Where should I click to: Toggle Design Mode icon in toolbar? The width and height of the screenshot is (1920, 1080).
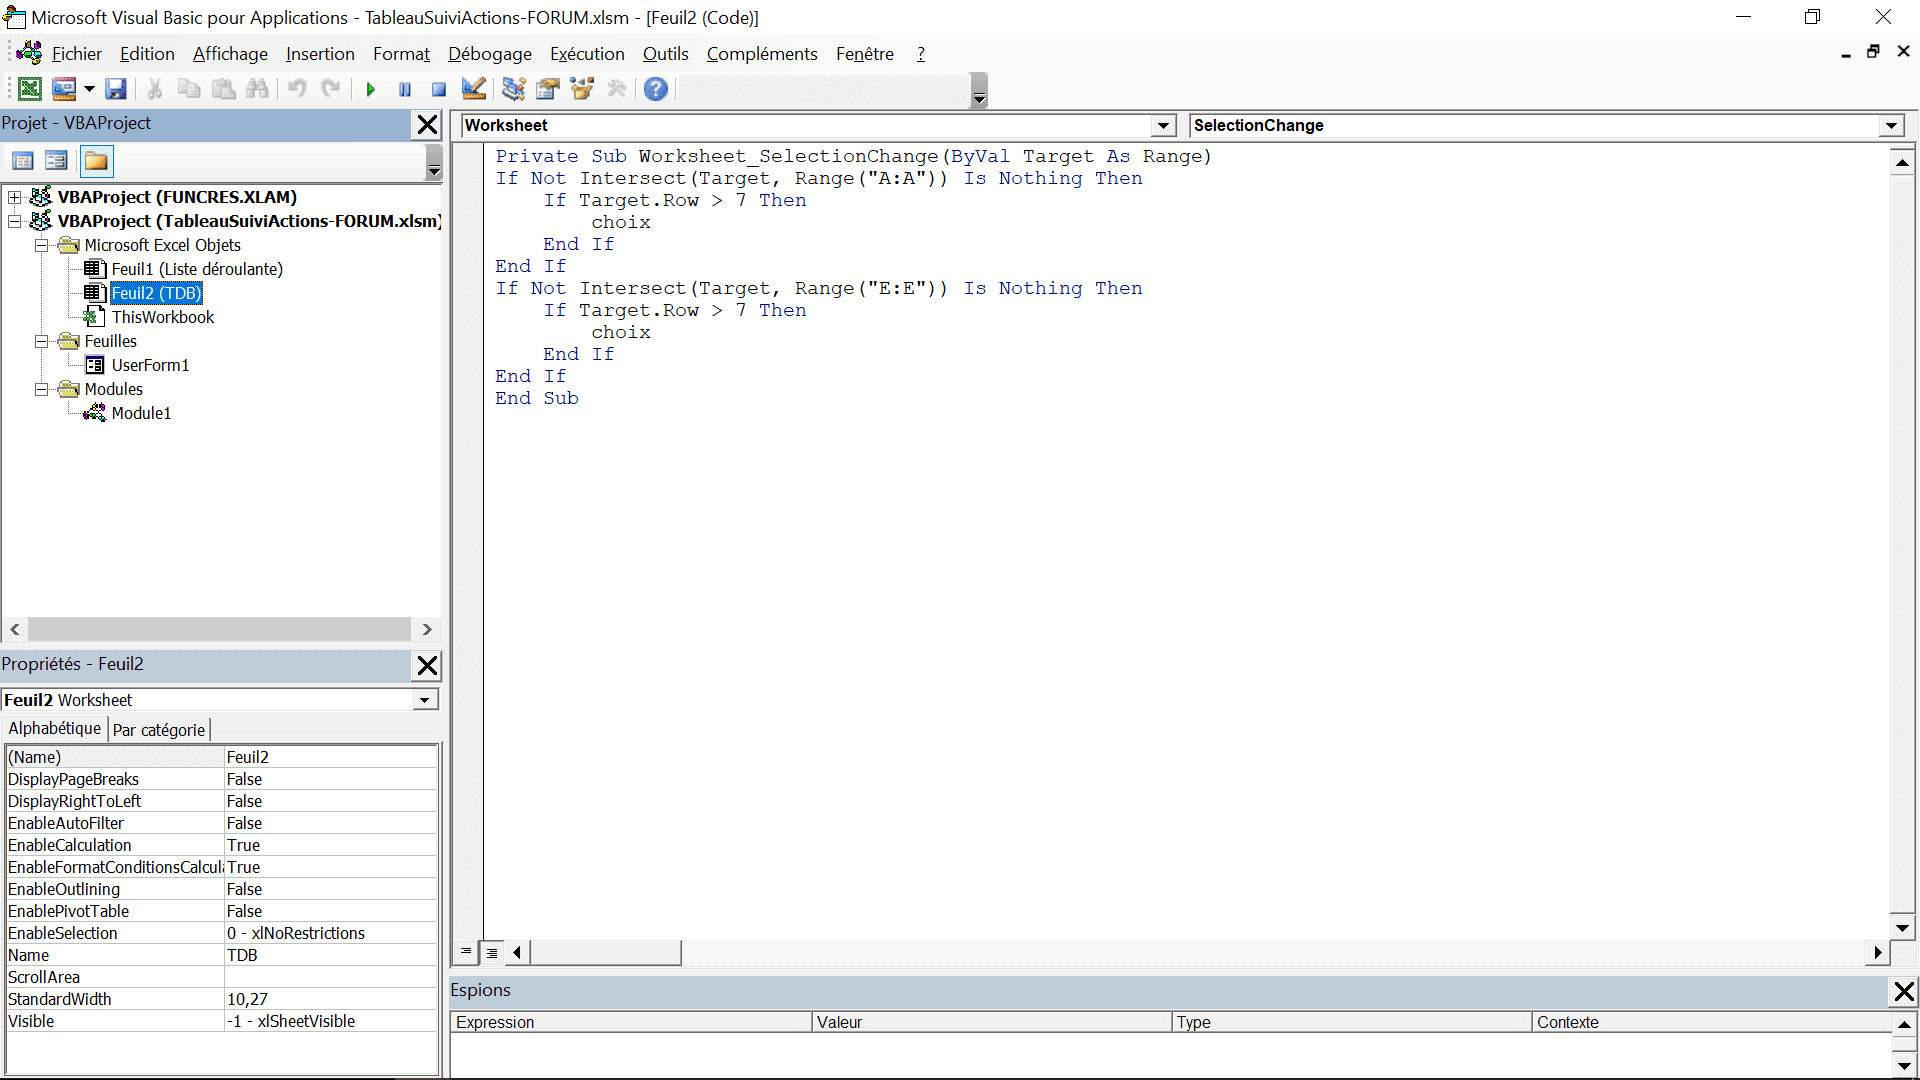click(x=474, y=89)
